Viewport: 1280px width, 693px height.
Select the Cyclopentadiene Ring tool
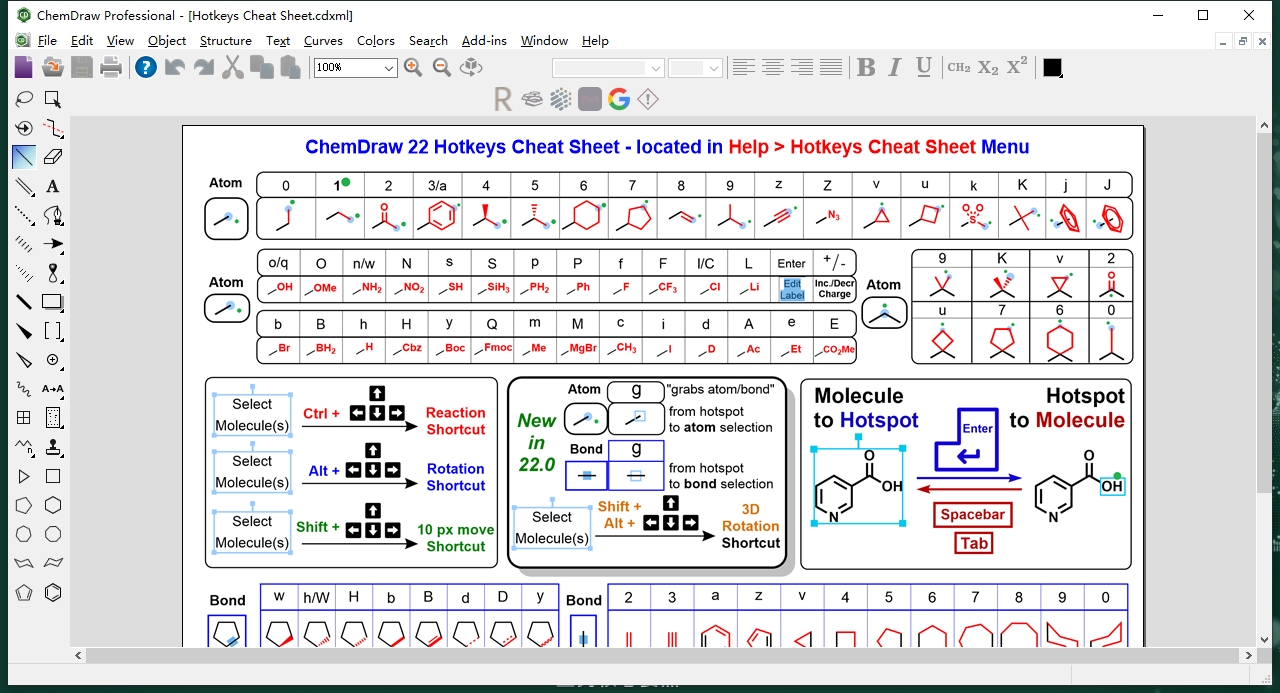[24, 593]
